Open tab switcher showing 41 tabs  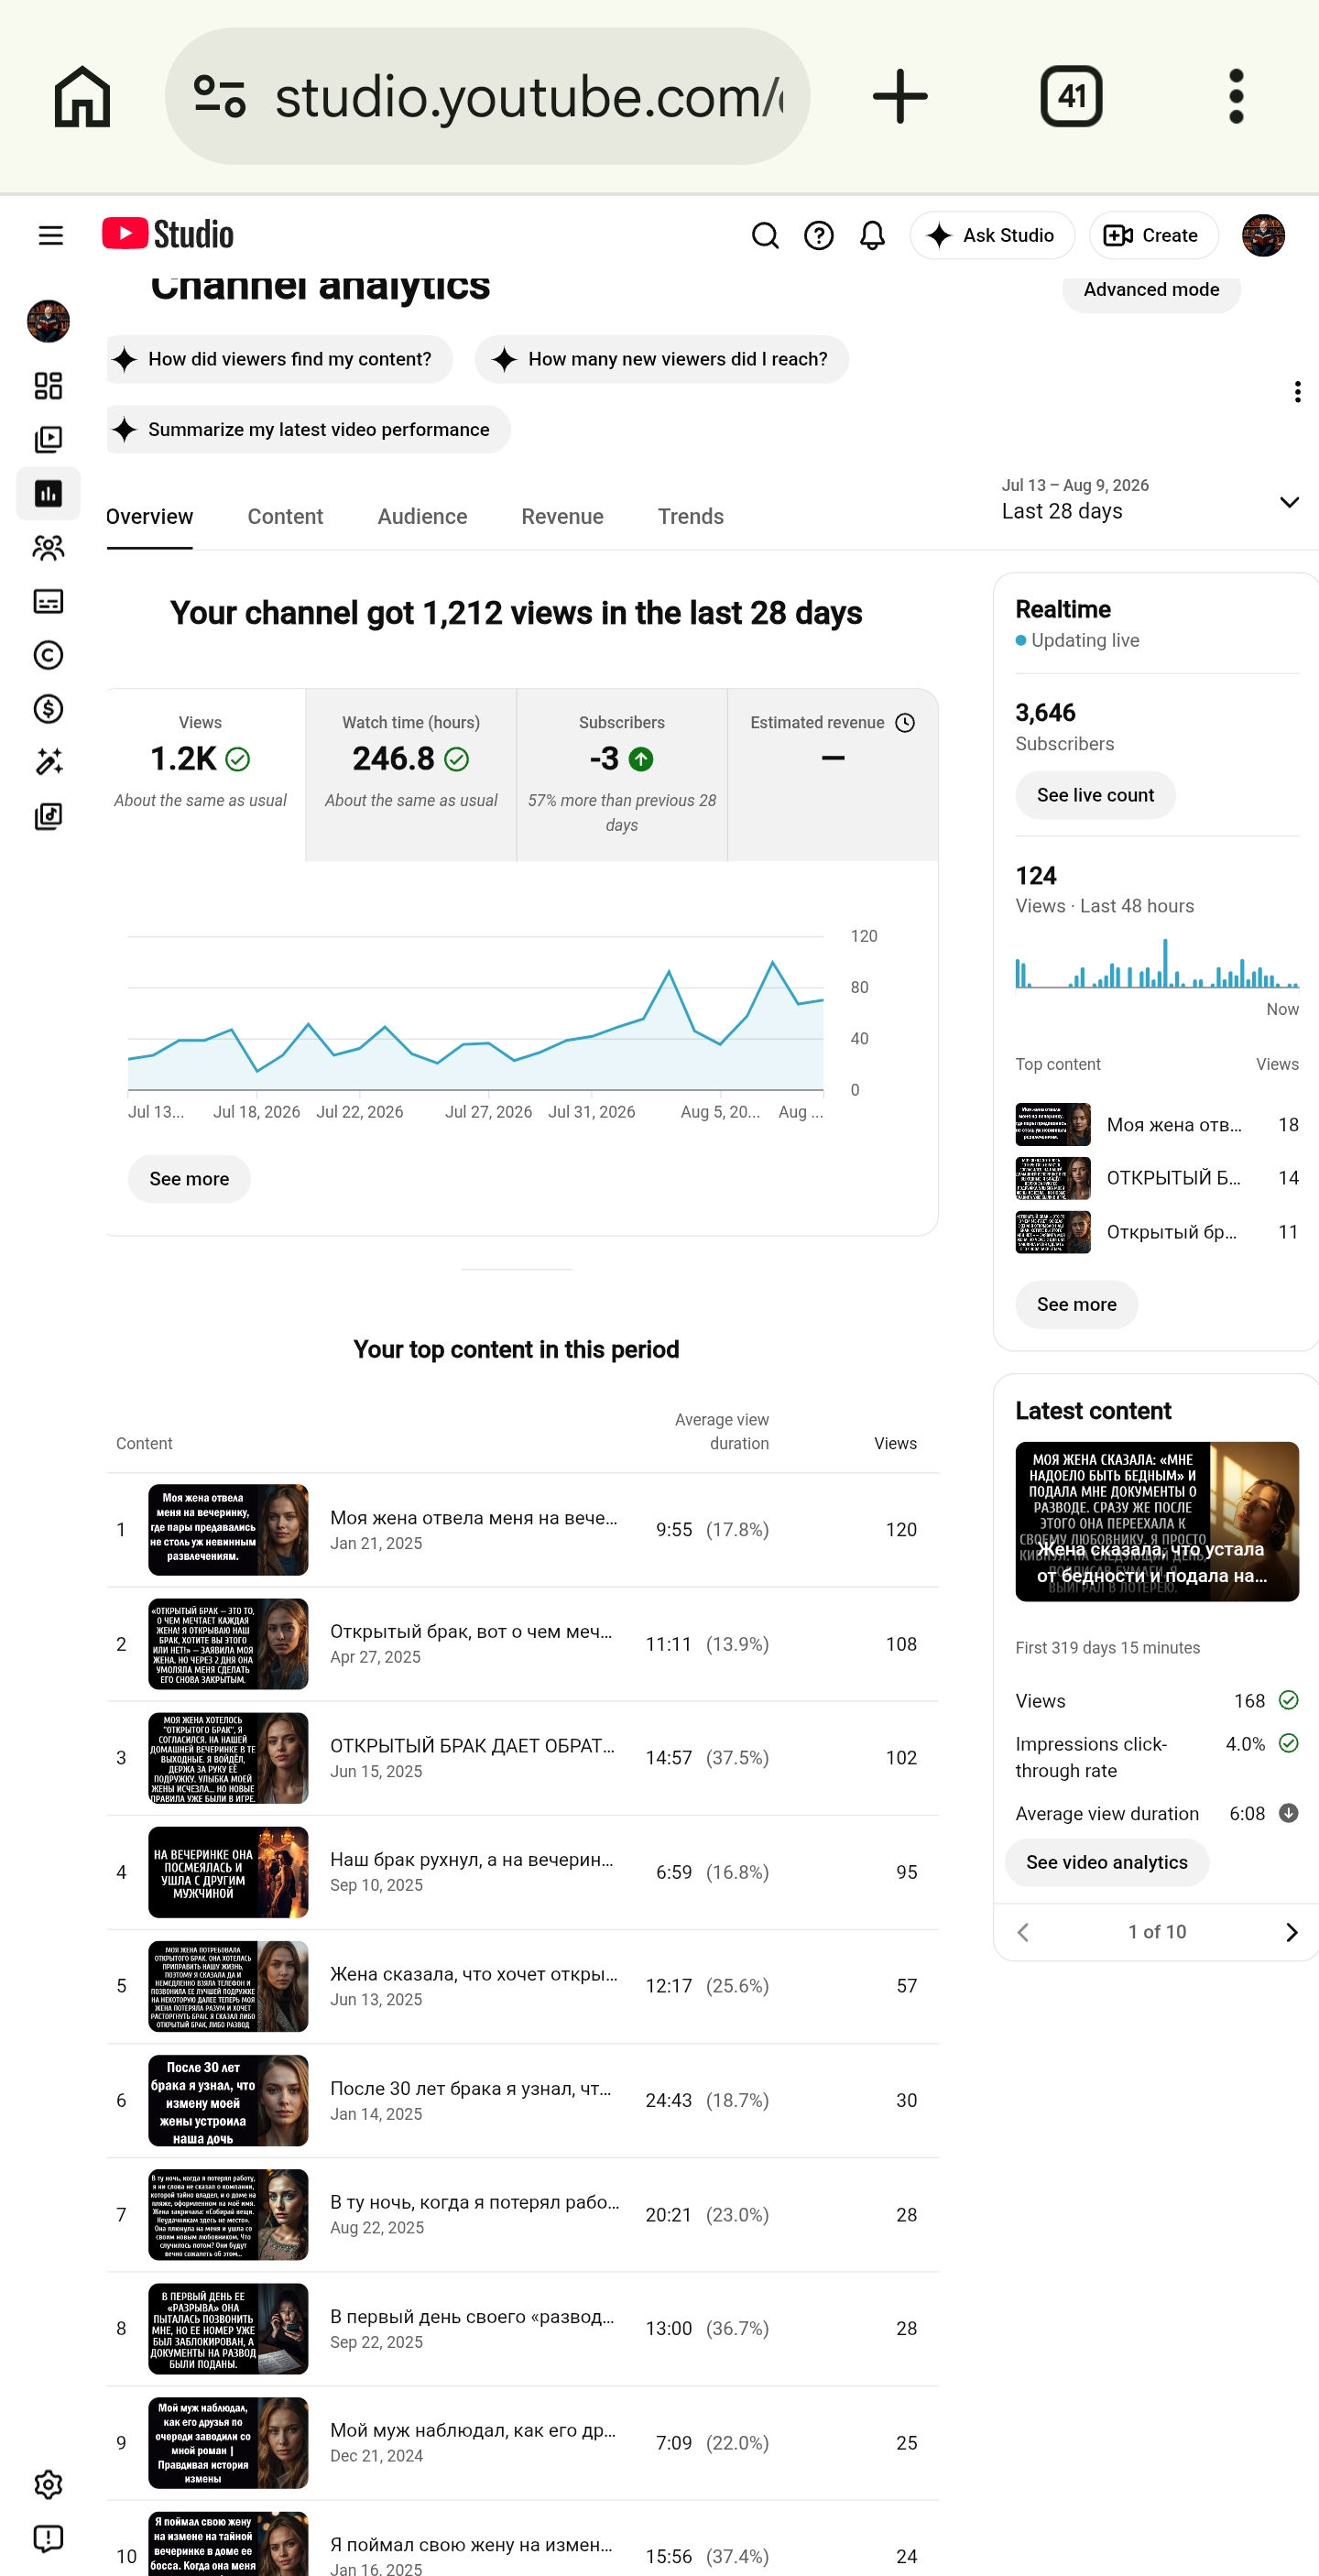tap(1071, 97)
